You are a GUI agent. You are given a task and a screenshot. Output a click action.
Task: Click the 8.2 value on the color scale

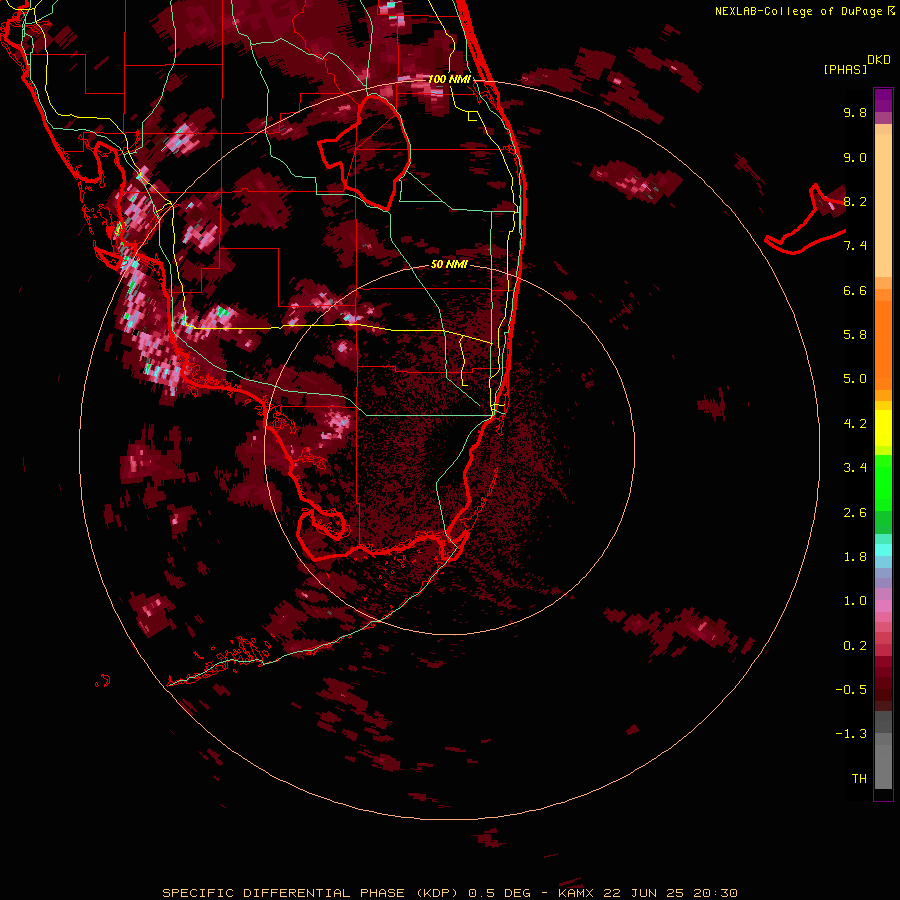coord(855,201)
